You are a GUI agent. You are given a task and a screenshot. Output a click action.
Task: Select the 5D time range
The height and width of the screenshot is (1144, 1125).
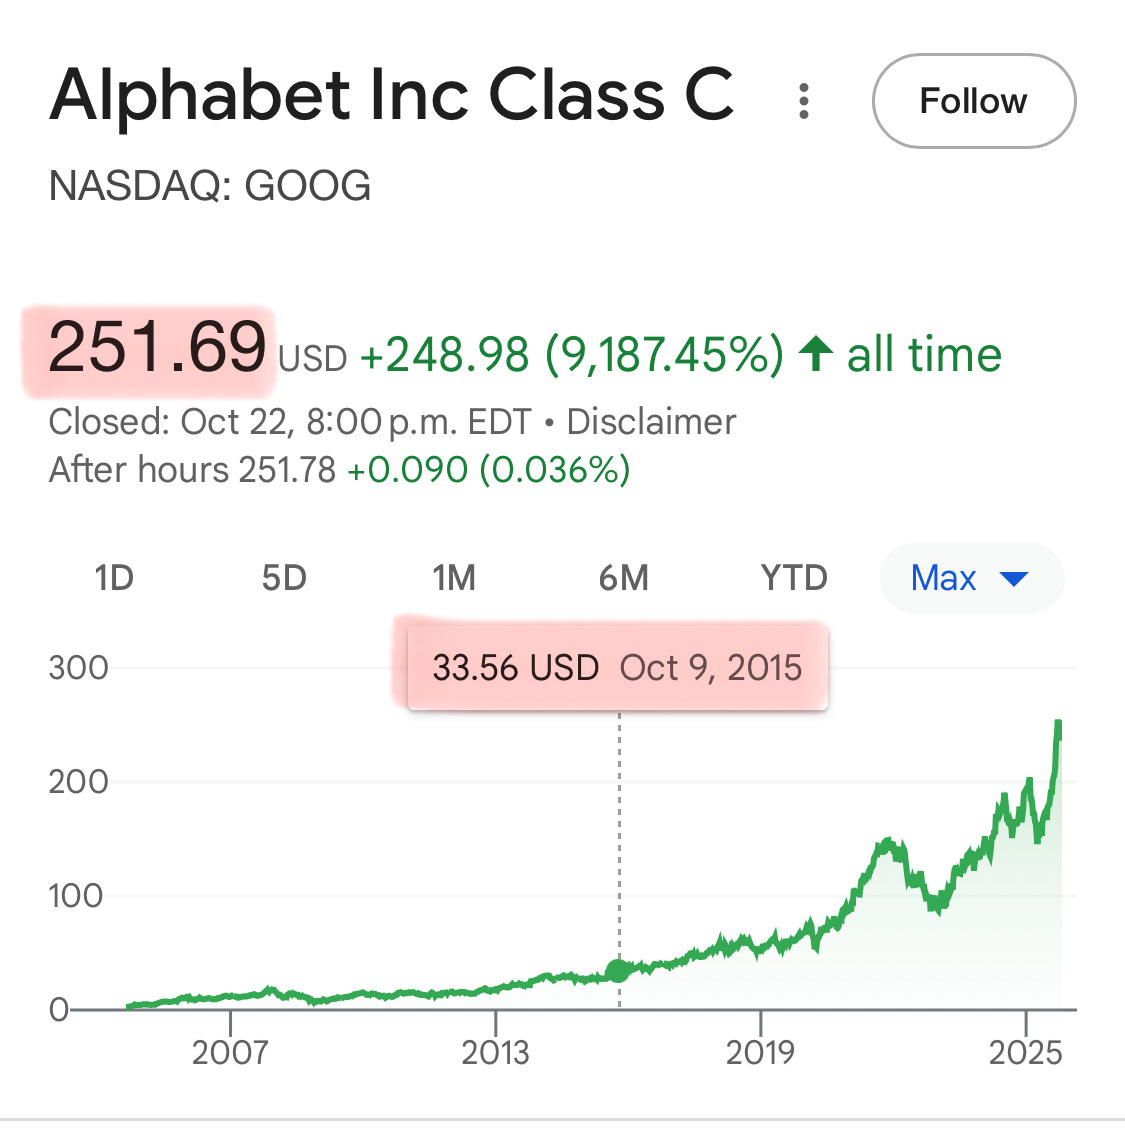coord(284,578)
